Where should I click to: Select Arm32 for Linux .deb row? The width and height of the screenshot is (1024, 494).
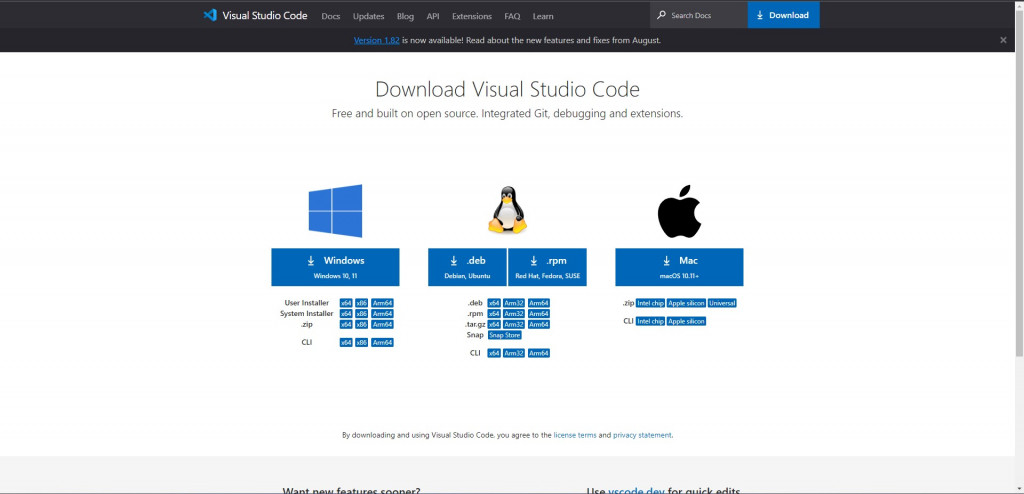(514, 303)
